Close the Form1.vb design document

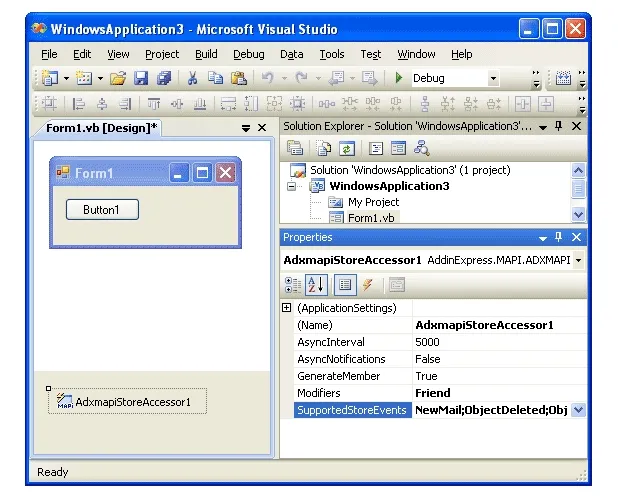coord(262,128)
